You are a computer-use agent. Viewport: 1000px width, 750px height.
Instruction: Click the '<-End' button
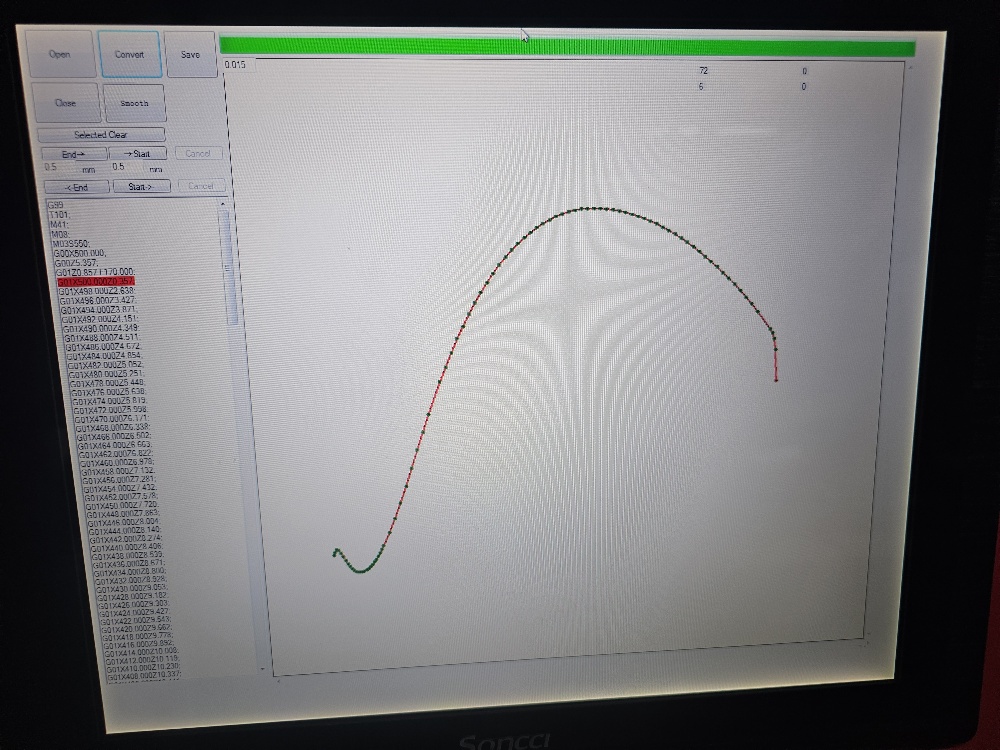(76, 188)
